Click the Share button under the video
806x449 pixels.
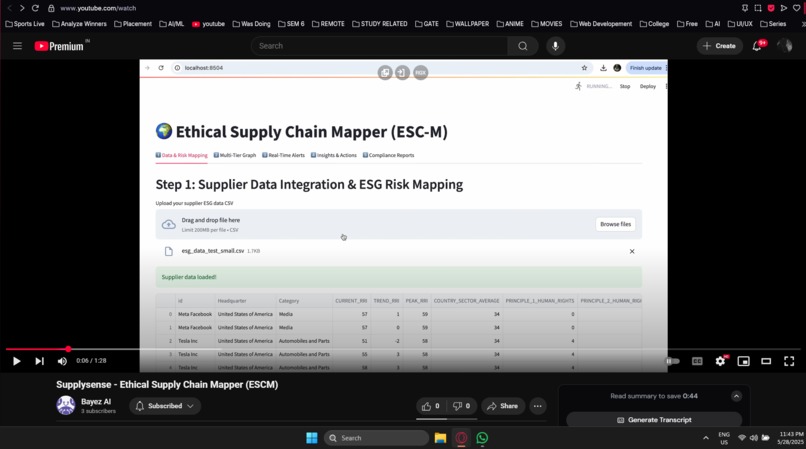tap(503, 406)
